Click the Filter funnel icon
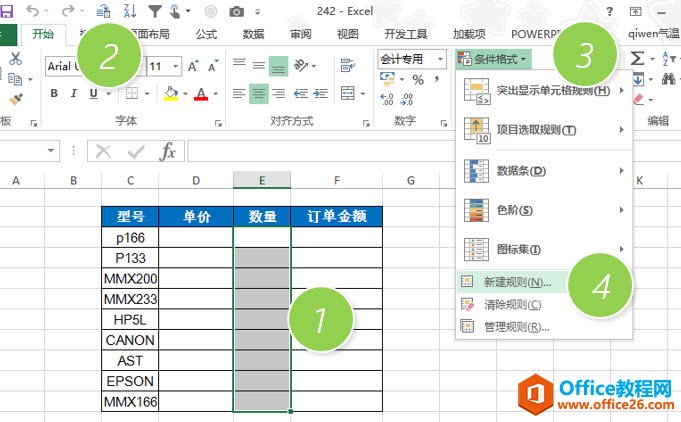This screenshot has width=681, height=422. (x=155, y=11)
